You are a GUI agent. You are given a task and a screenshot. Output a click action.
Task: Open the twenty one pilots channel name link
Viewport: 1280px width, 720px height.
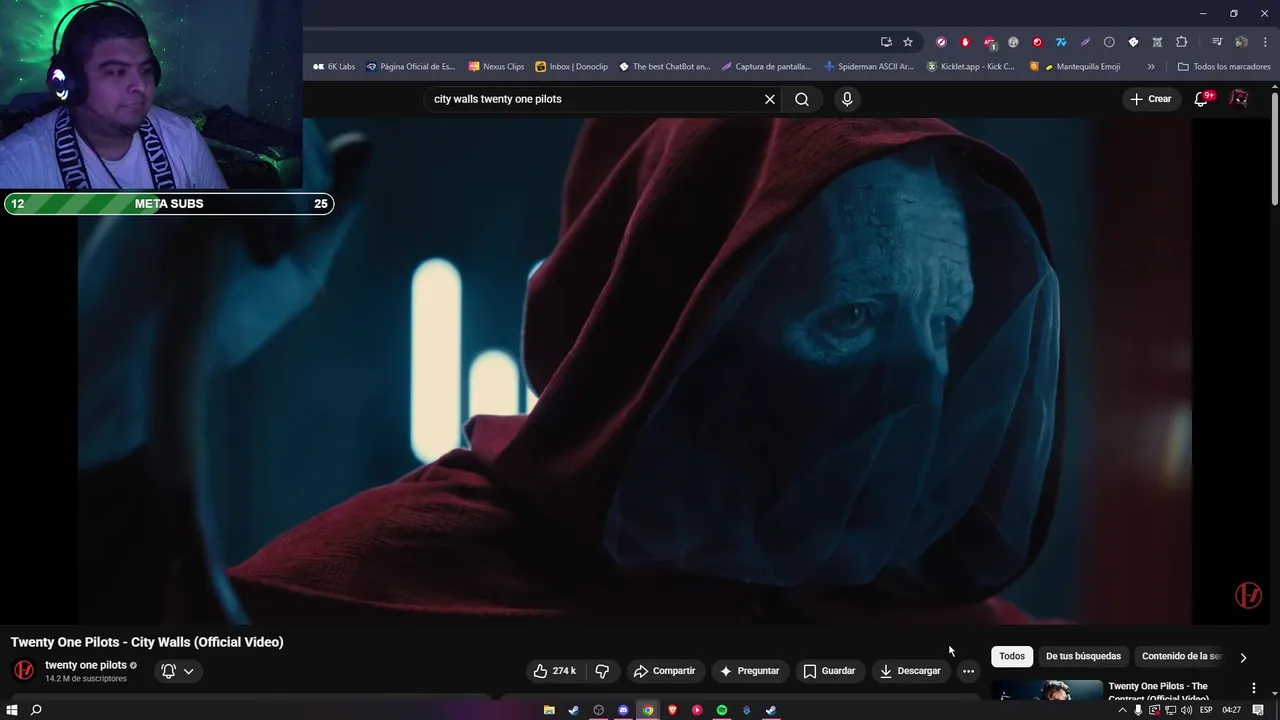86,665
